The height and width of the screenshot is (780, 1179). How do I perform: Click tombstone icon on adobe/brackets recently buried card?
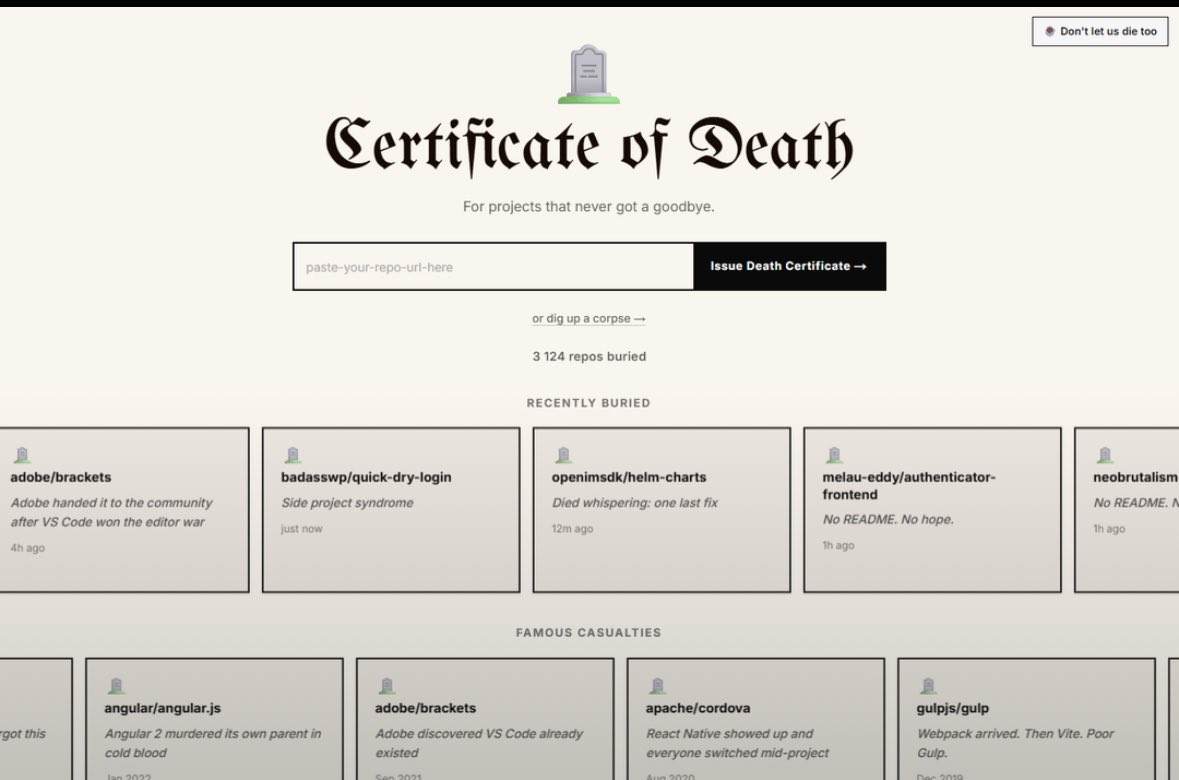point(23,455)
